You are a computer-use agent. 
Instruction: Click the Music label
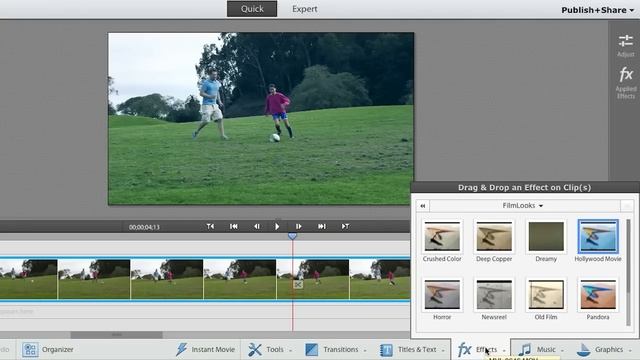546,349
